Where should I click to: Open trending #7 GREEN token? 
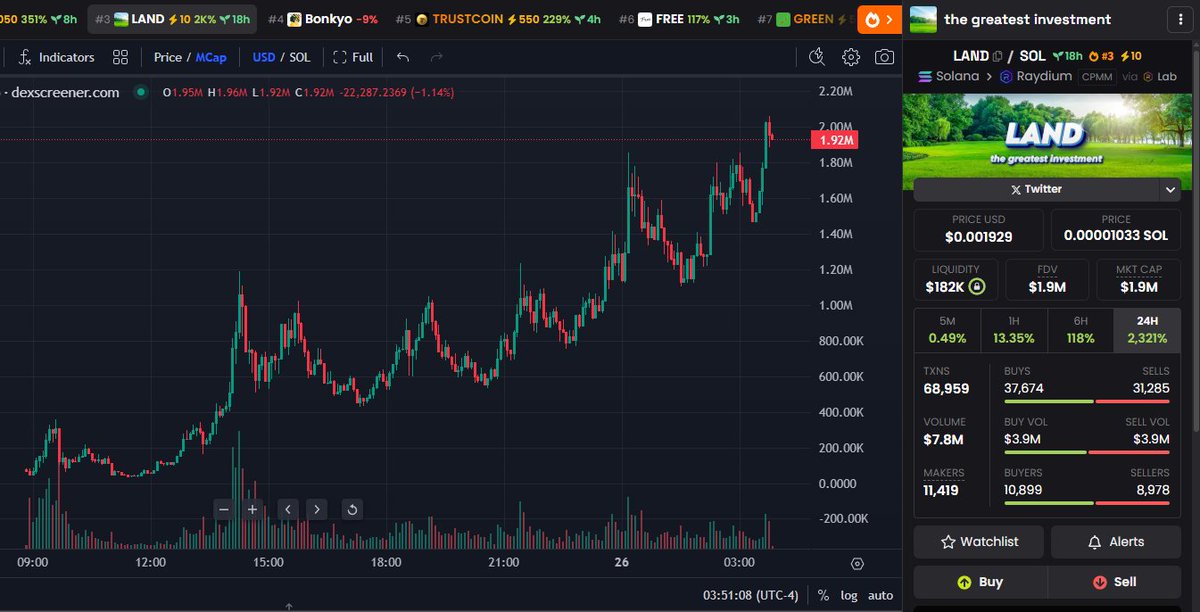pyautogui.click(x=805, y=19)
